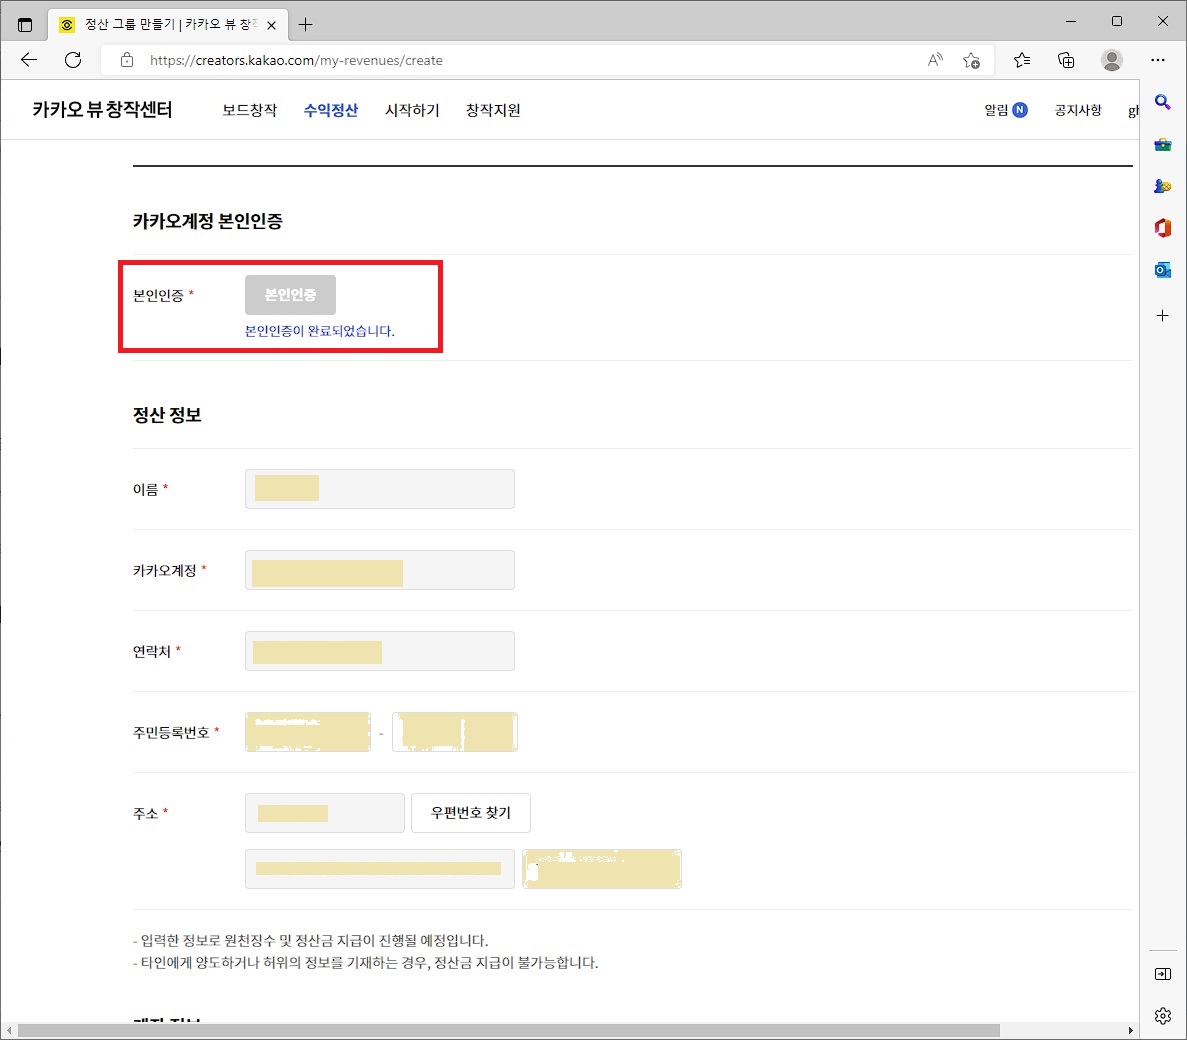The height and width of the screenshot is (1040, 1187).
Task: Add a sidebar app plus icon
Action: click(x=1163, y=315)
